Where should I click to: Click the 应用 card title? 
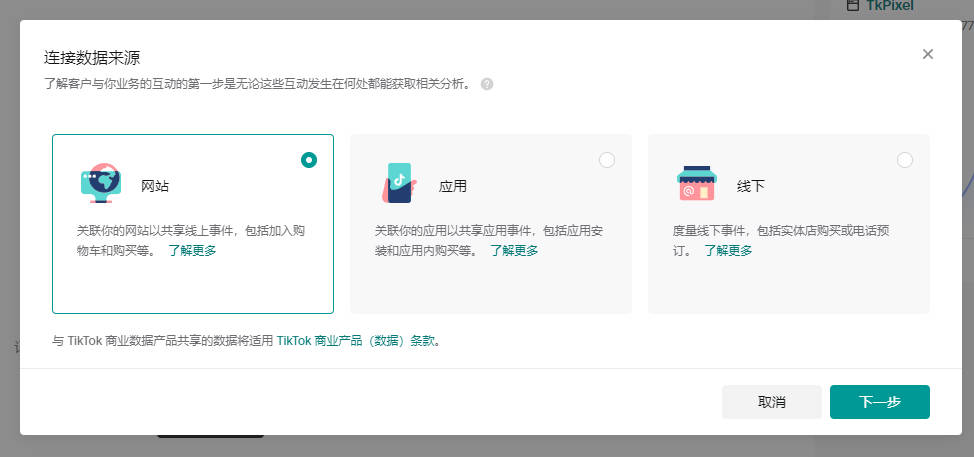[x=453, y=186]
